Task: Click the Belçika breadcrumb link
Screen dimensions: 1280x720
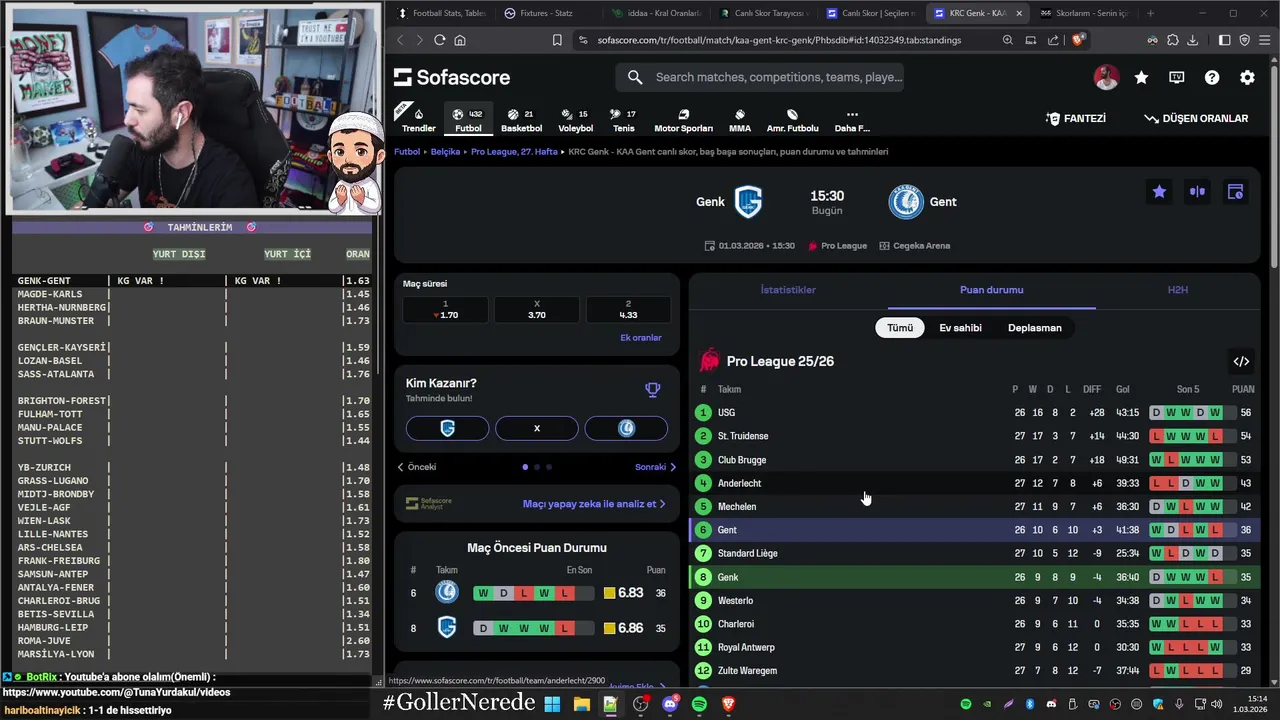Action: (445, 152)
